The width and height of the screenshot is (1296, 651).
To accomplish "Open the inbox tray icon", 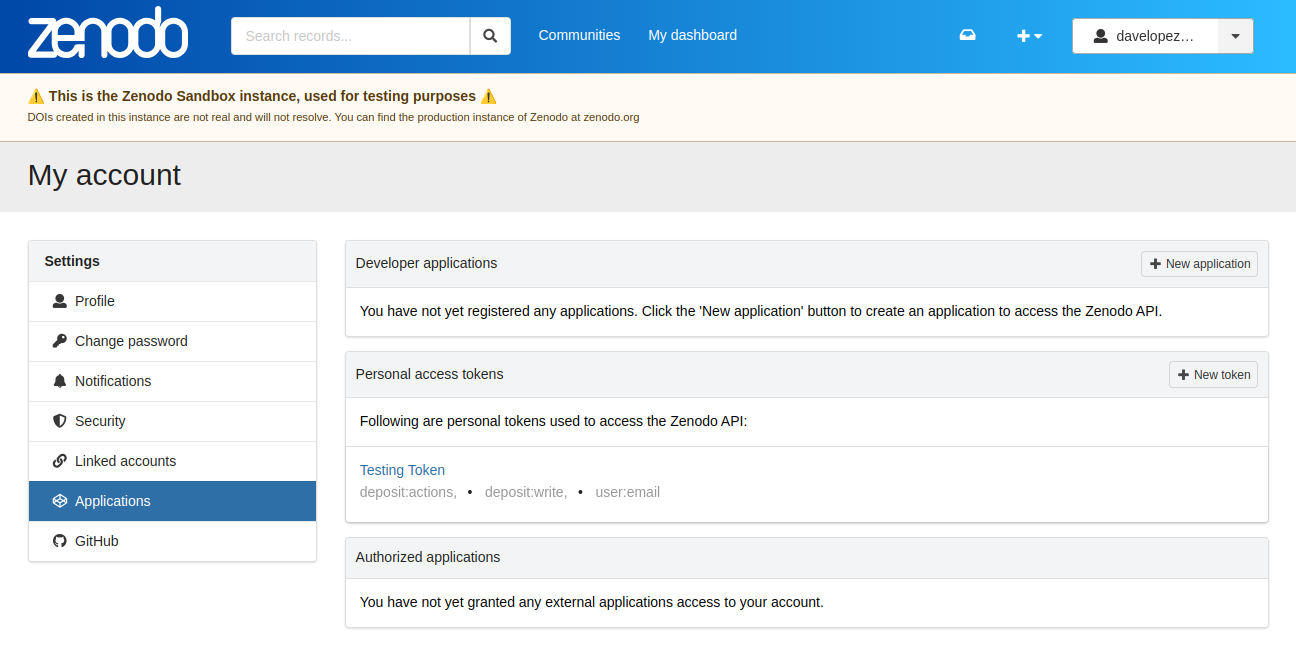I will tap(967, 36).
